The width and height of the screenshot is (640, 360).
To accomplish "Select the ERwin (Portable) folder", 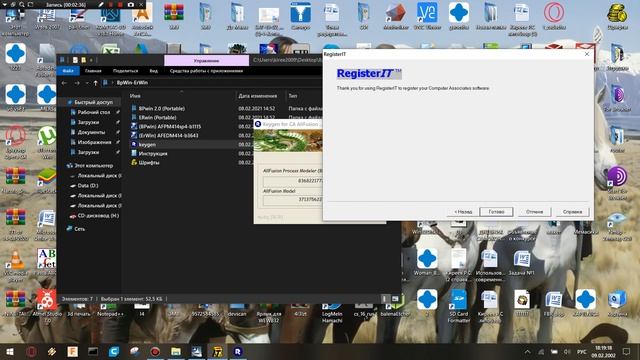I will pos(158,118).
